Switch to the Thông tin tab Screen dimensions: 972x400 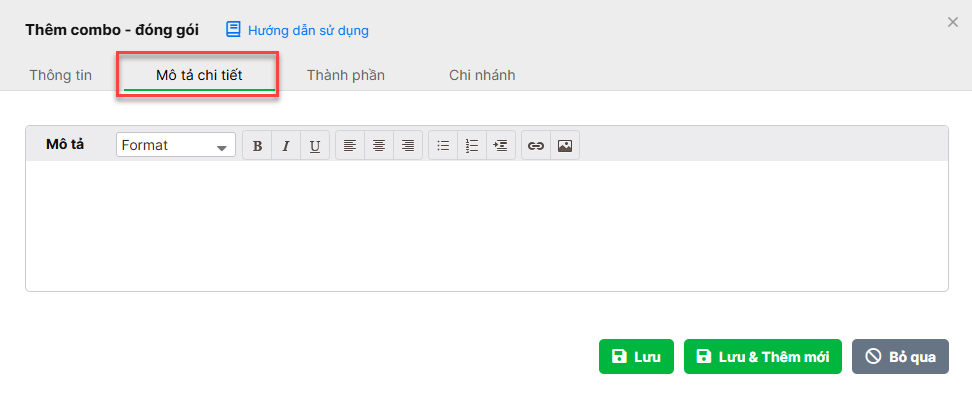pyautogui.click(x=61, y=75)
